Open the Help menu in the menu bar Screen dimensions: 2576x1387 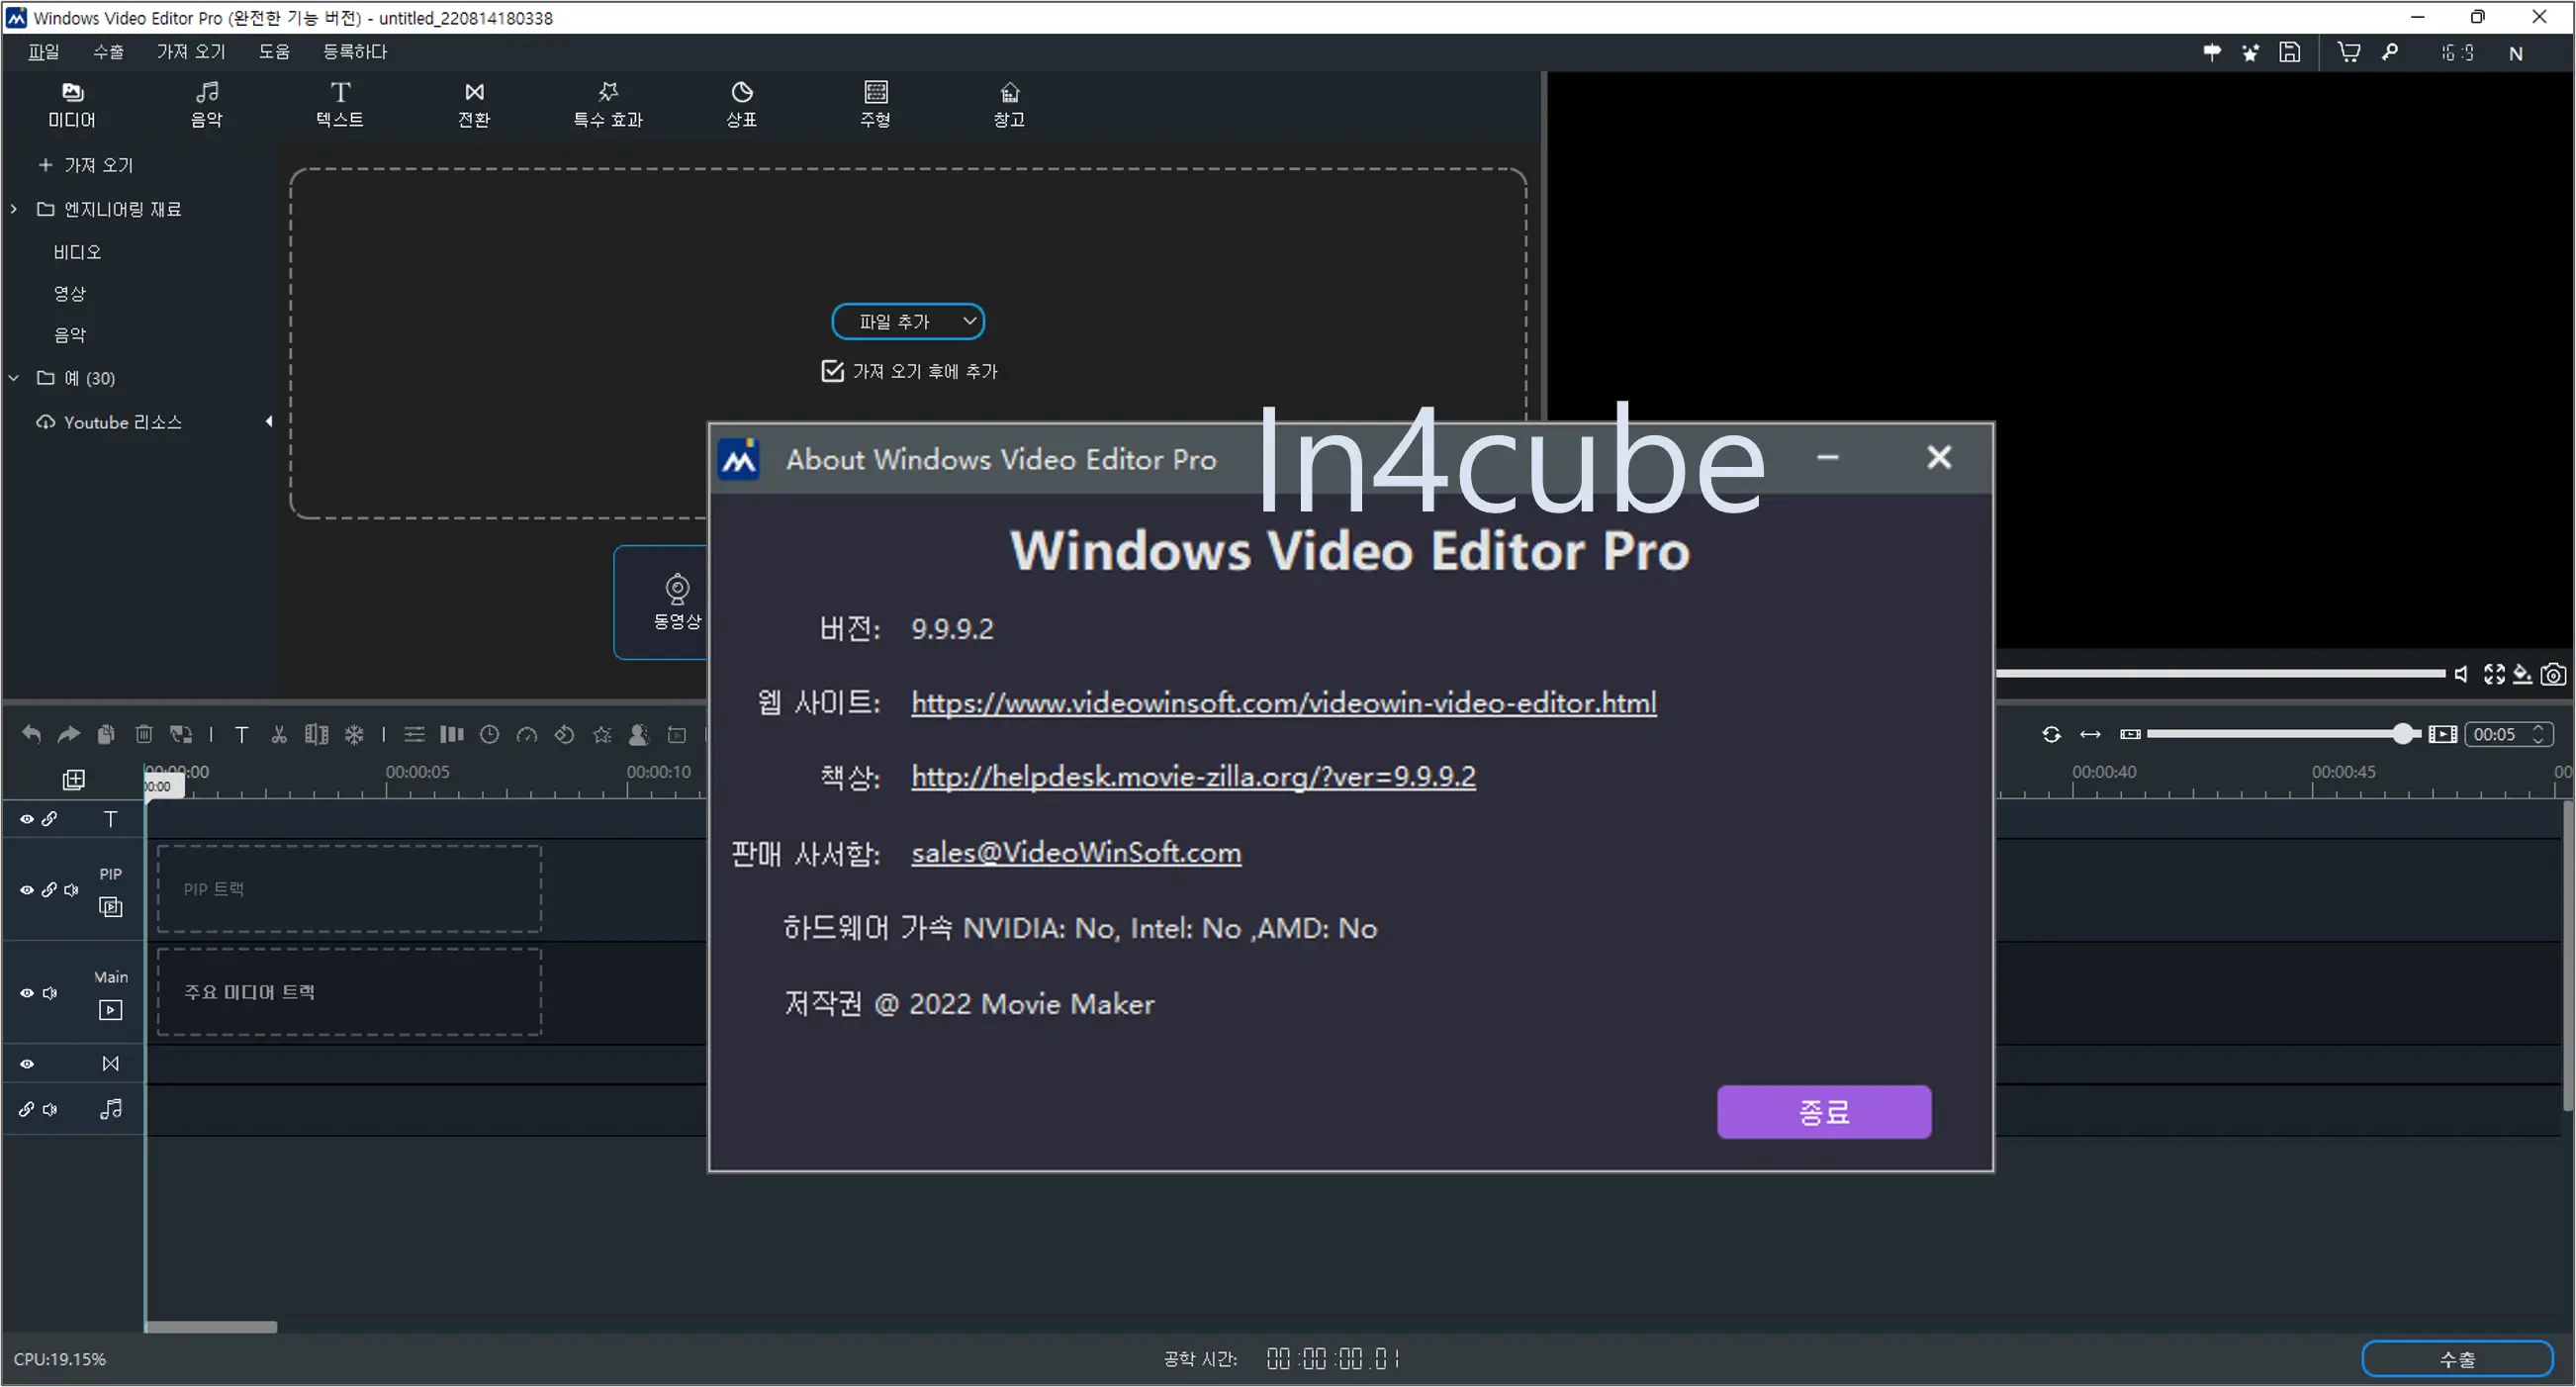274,51
